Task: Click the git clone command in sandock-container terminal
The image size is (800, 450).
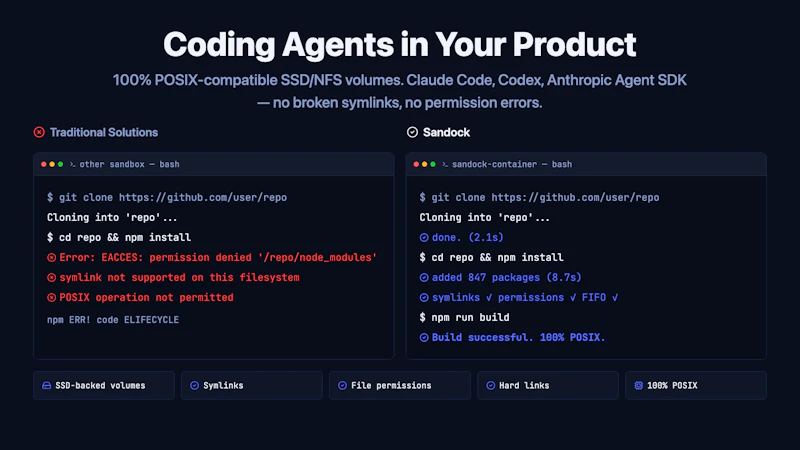Action: [x=539, y=197]
